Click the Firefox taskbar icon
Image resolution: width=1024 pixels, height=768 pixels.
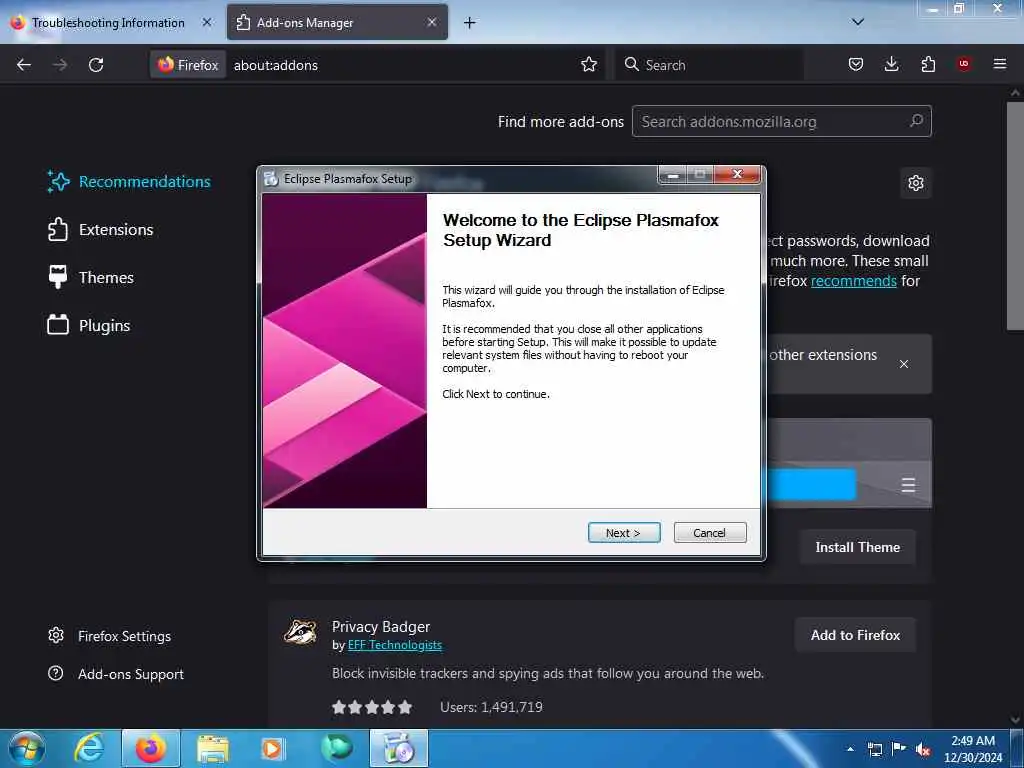151,748
